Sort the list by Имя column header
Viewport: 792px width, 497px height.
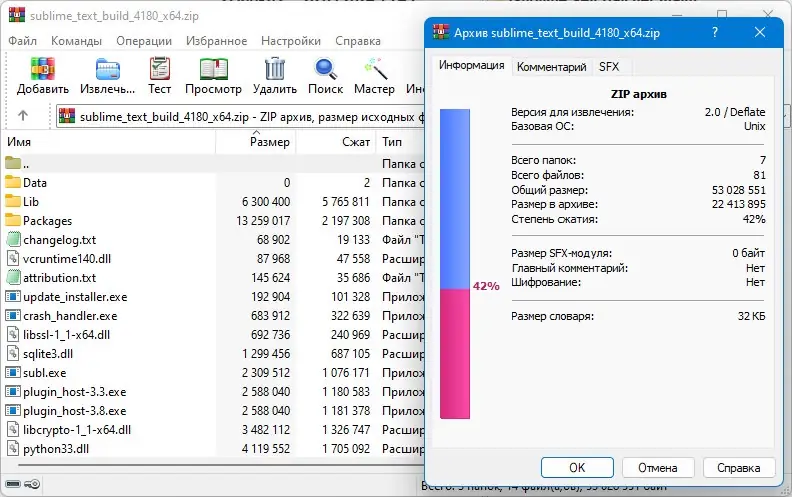click(x=110, y=142)
